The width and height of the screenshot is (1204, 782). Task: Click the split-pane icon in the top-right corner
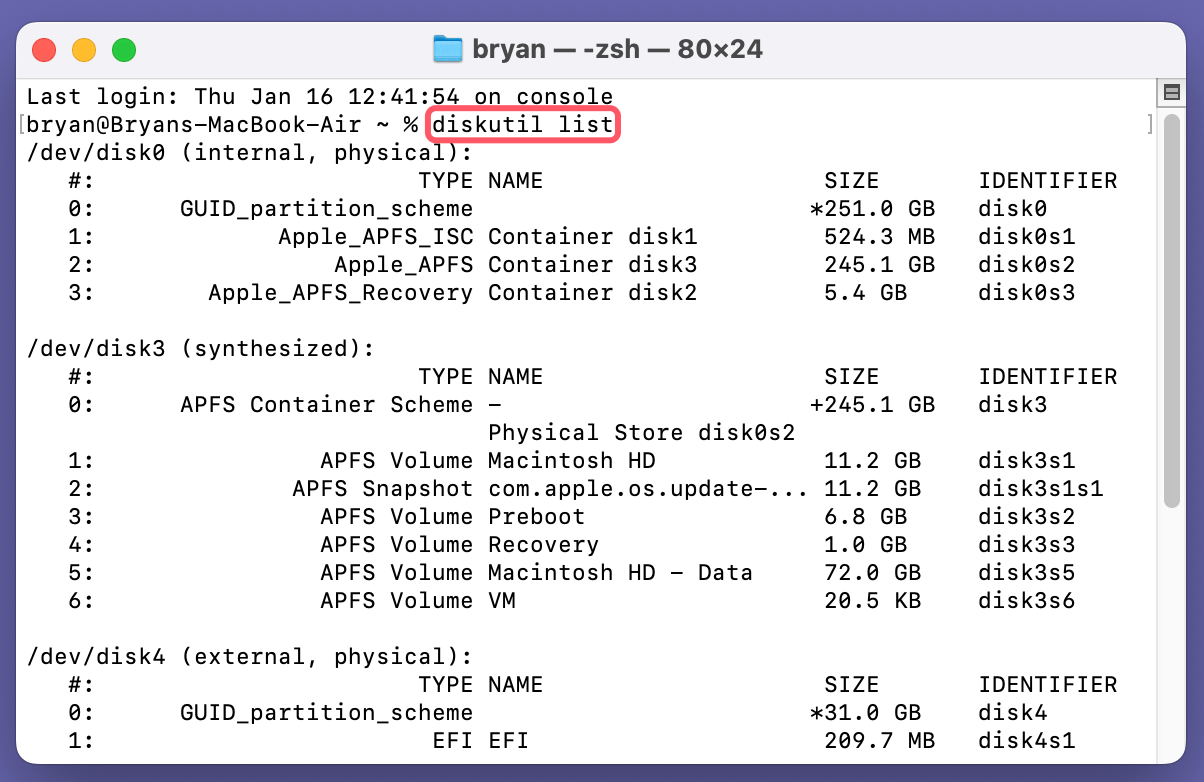(1170, 92)
